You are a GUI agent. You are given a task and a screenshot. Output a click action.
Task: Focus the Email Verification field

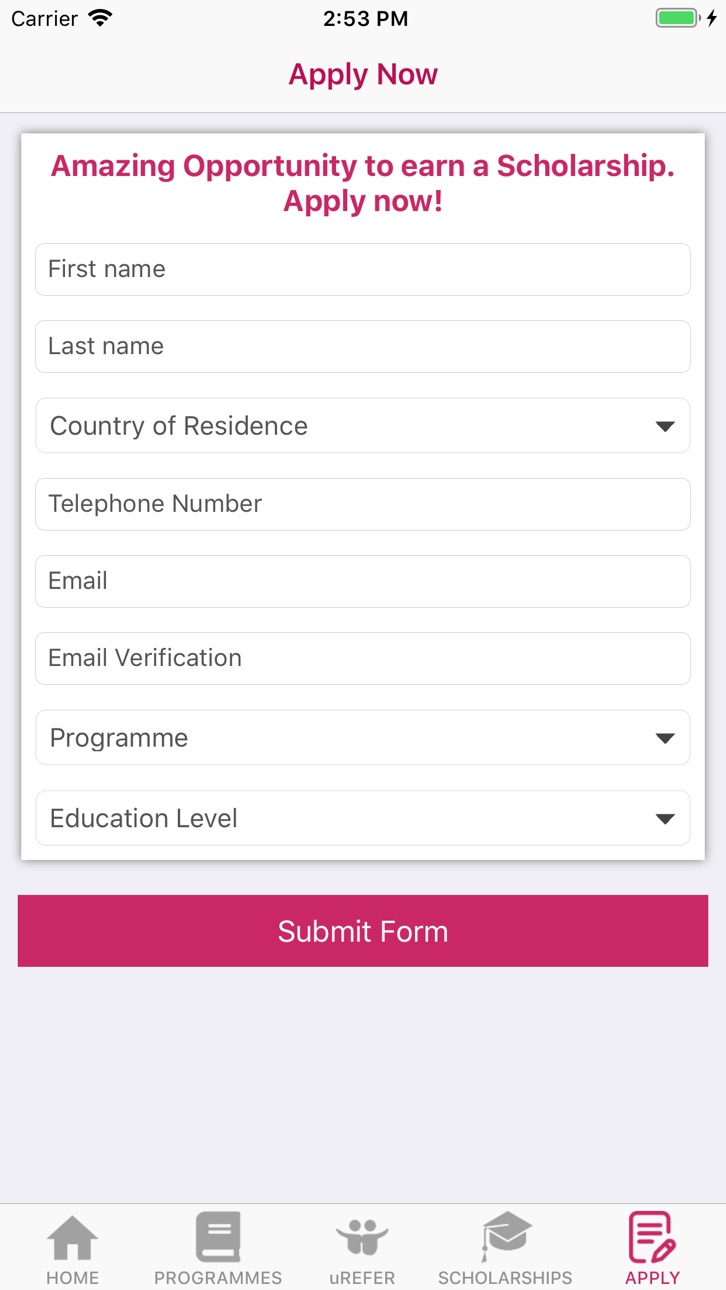click(363, 658)
